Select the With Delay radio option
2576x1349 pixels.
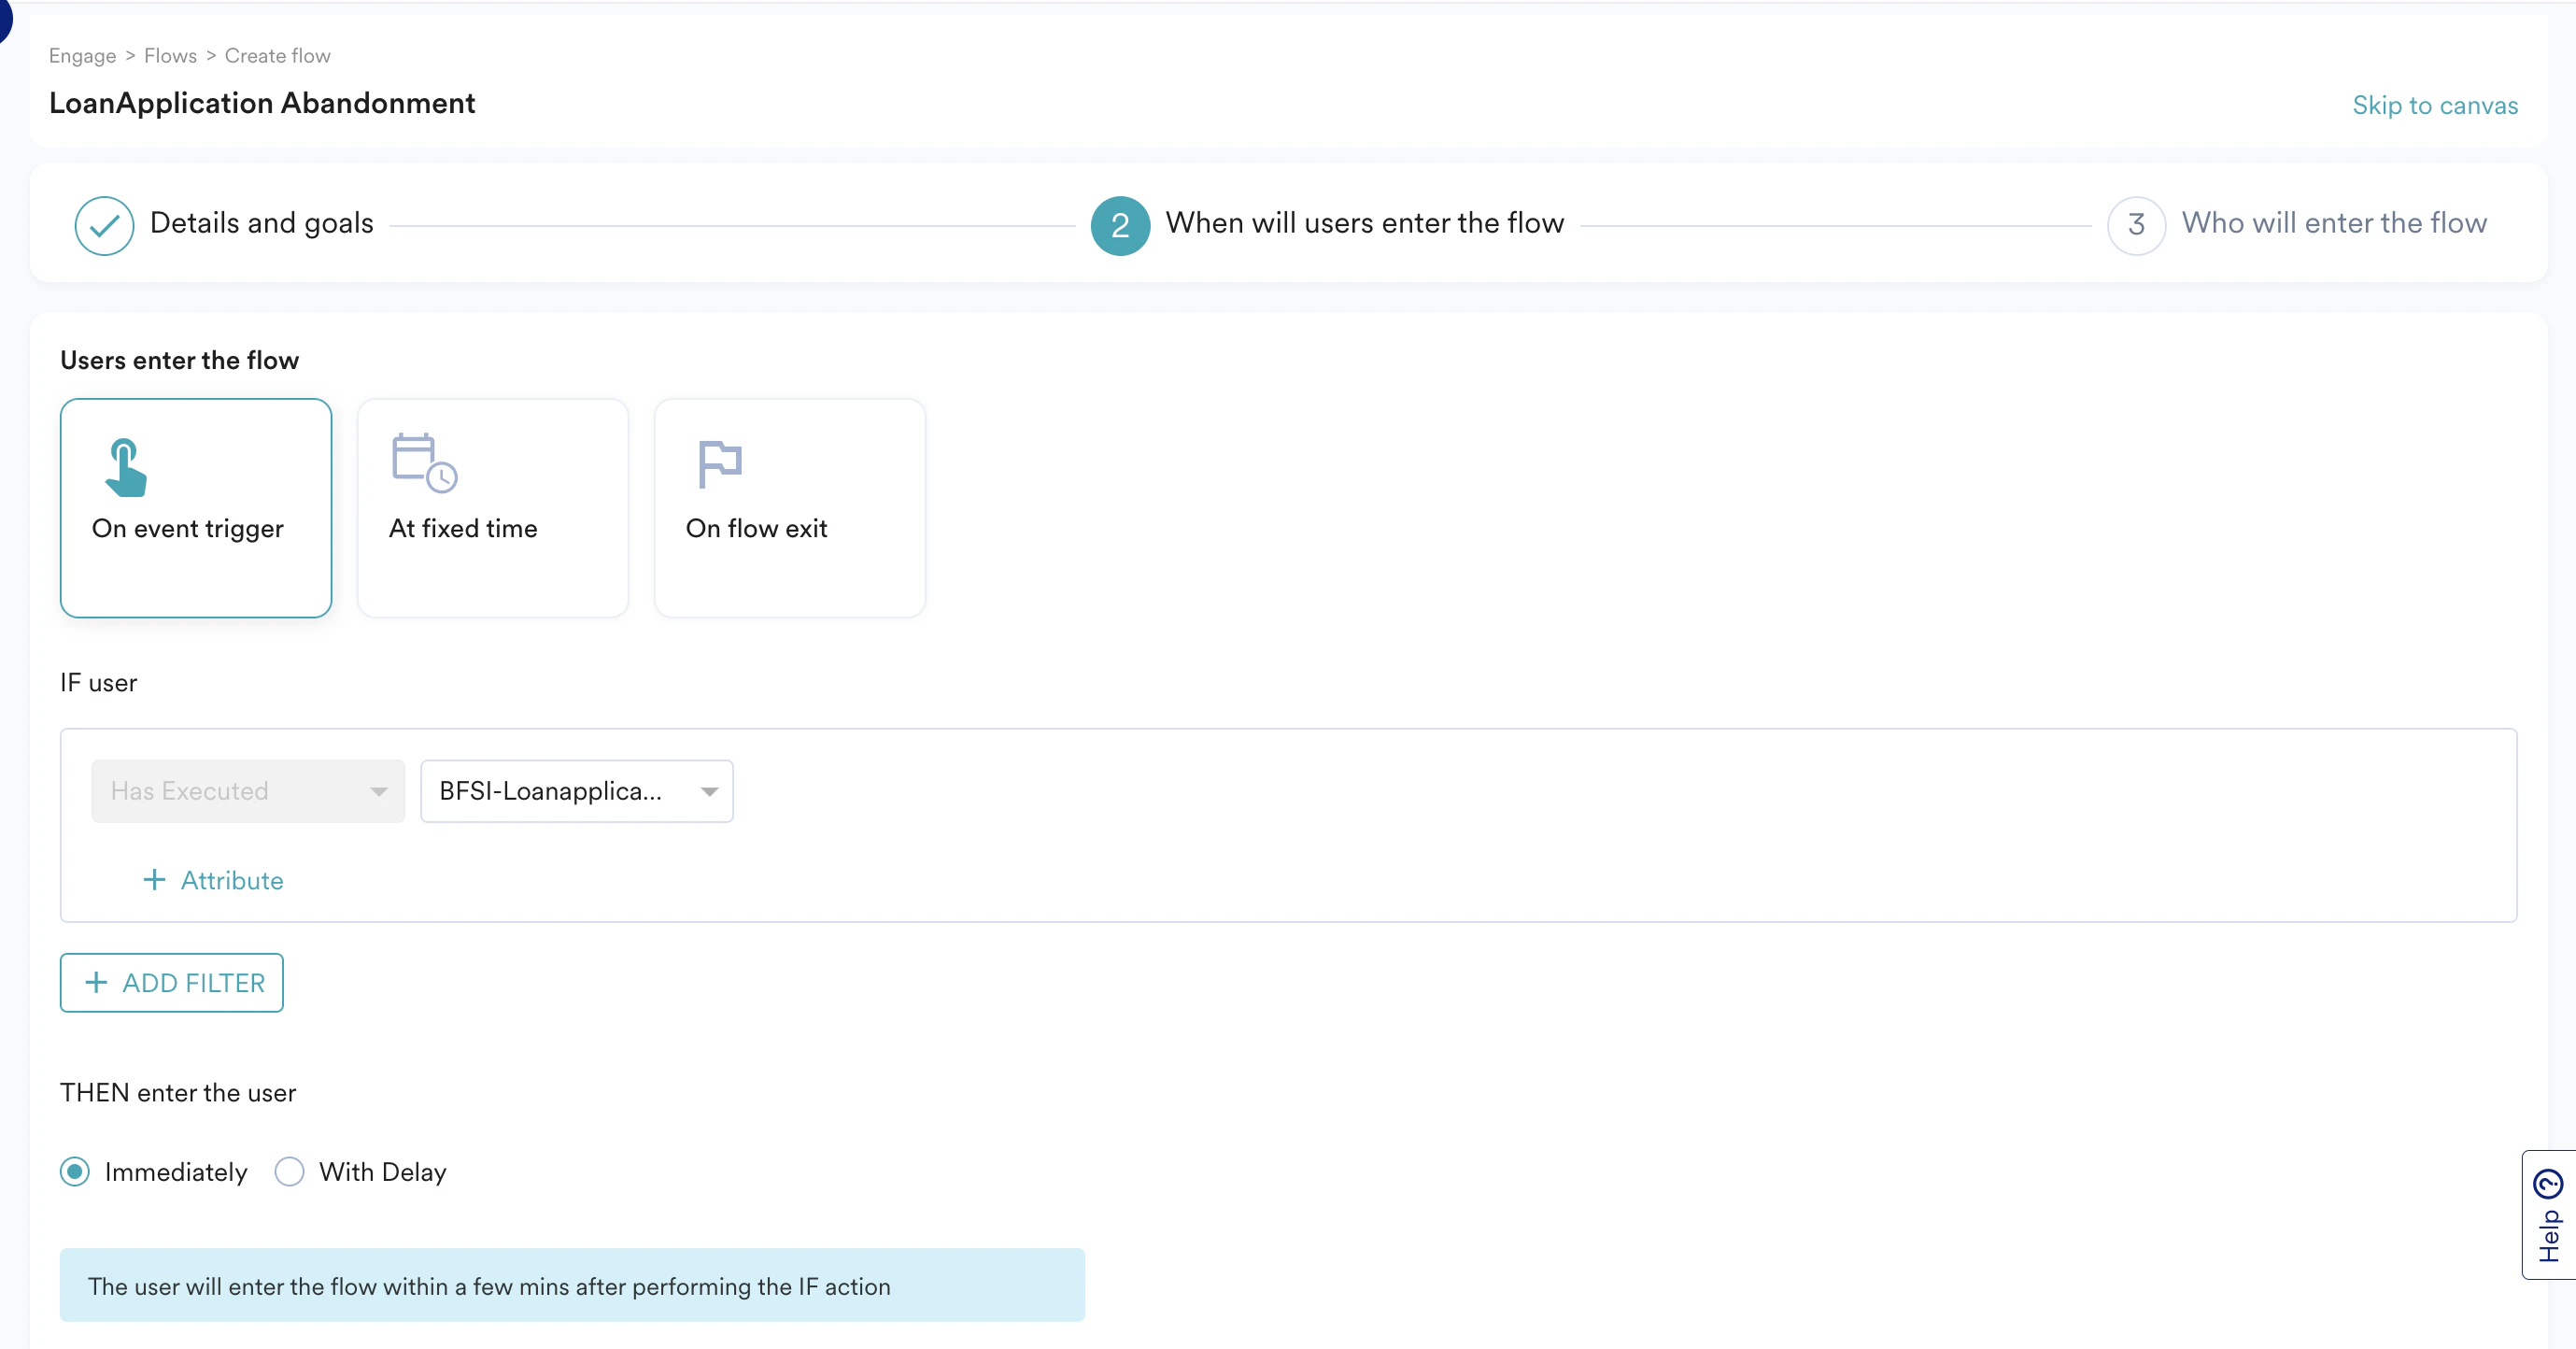click(289, 1171)
